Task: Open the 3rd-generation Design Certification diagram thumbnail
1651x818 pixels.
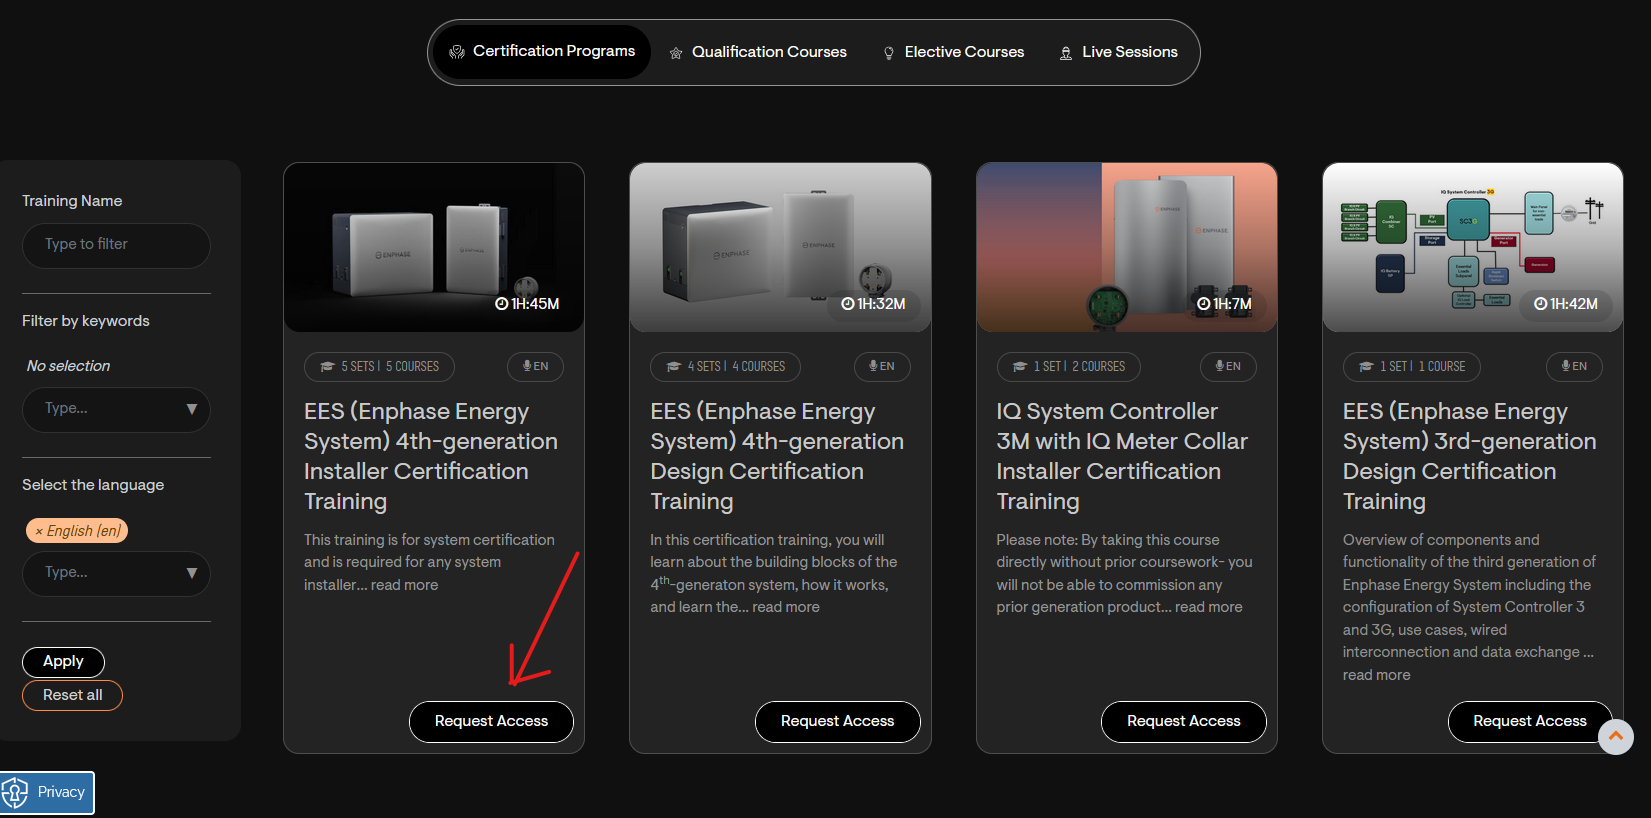Action: (1473, 247)
